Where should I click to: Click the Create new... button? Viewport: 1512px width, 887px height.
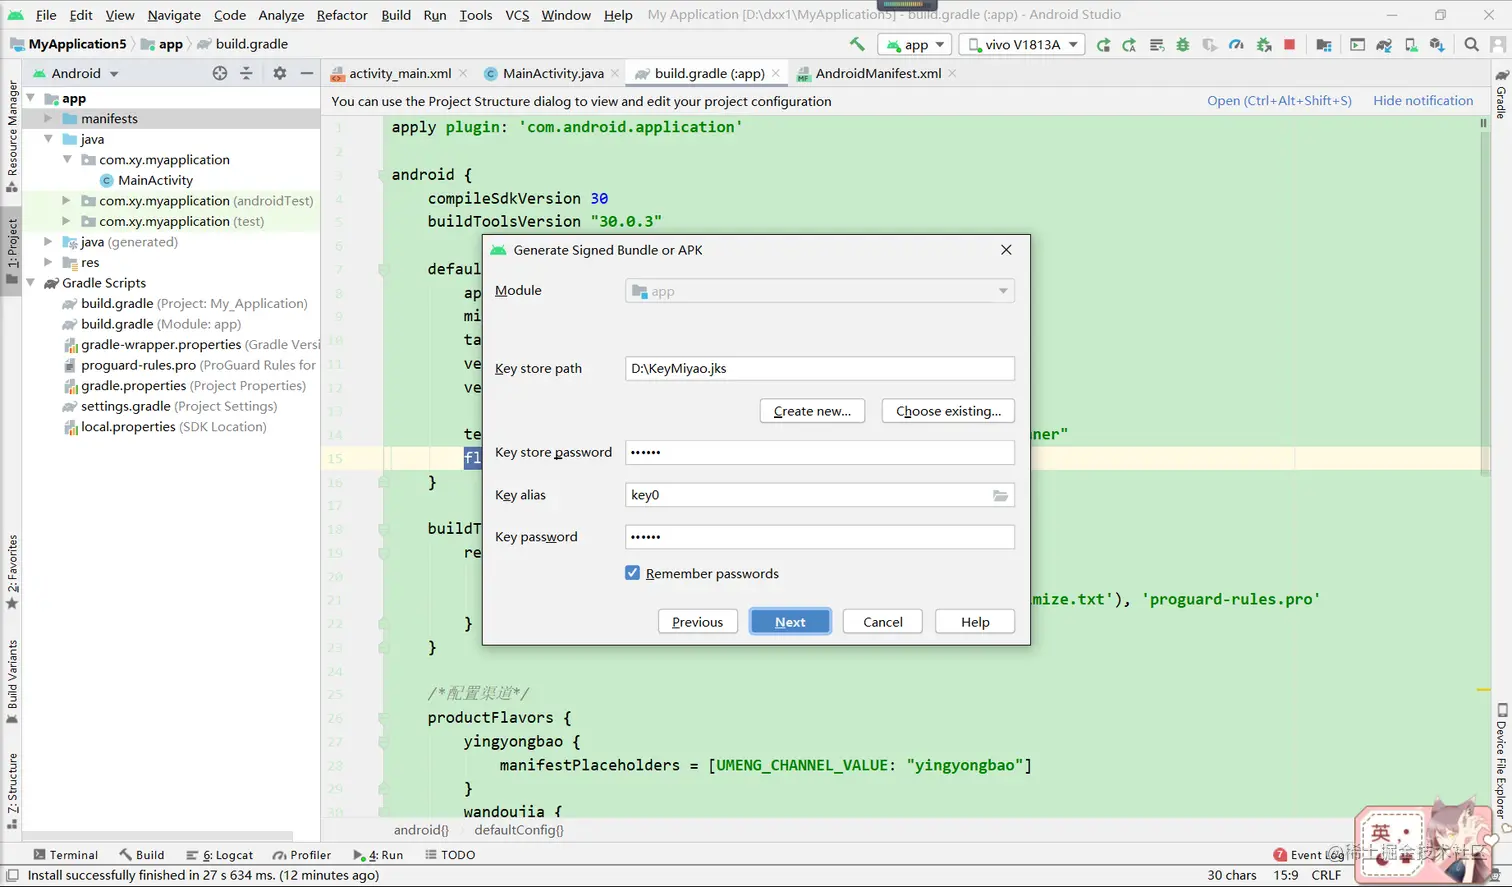tap(812, 411)
